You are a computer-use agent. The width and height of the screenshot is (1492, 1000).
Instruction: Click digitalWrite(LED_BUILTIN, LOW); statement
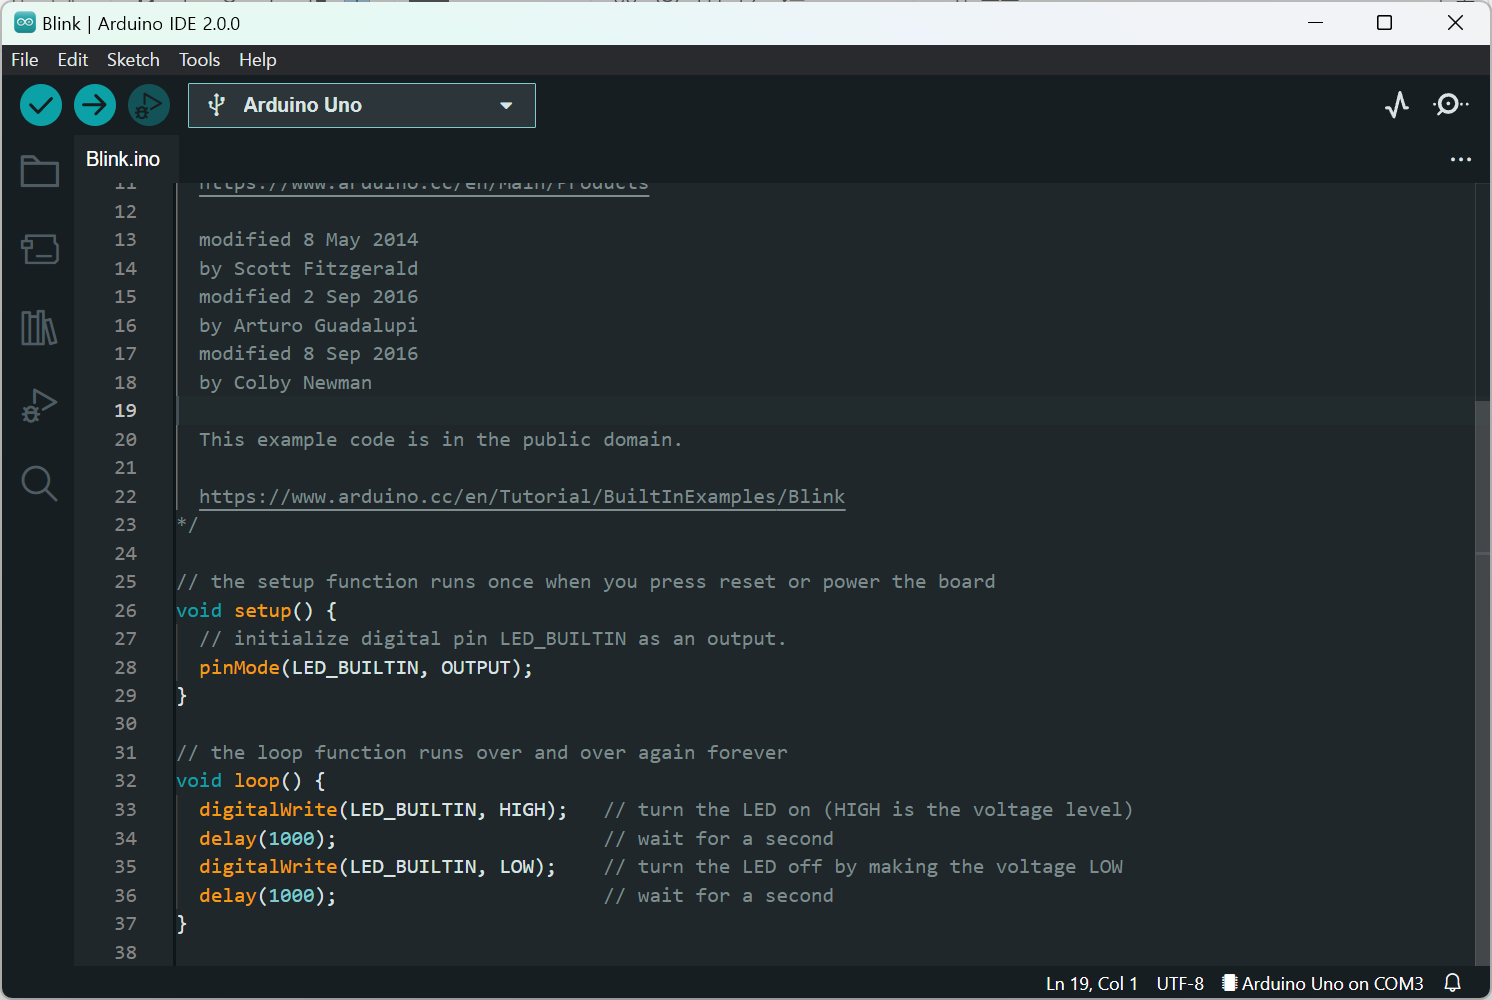point(377,866)
